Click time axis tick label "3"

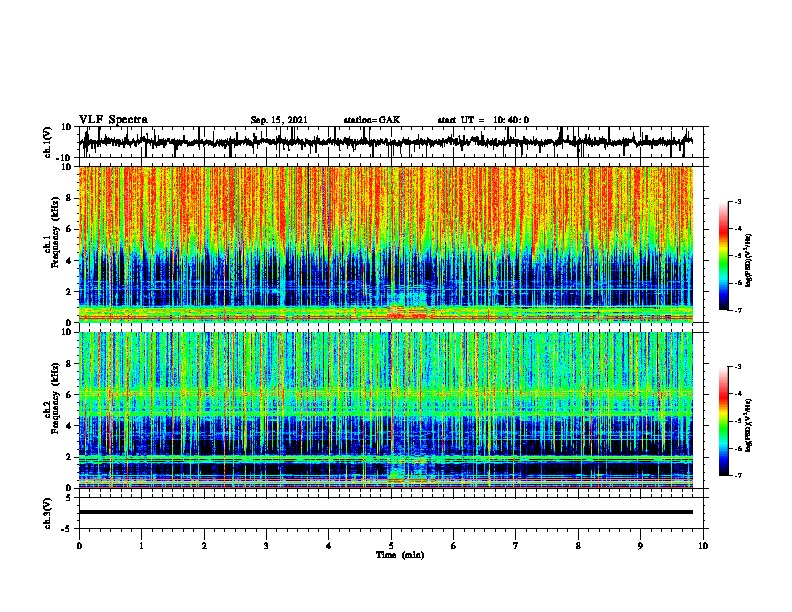click(x=266, y=546)
